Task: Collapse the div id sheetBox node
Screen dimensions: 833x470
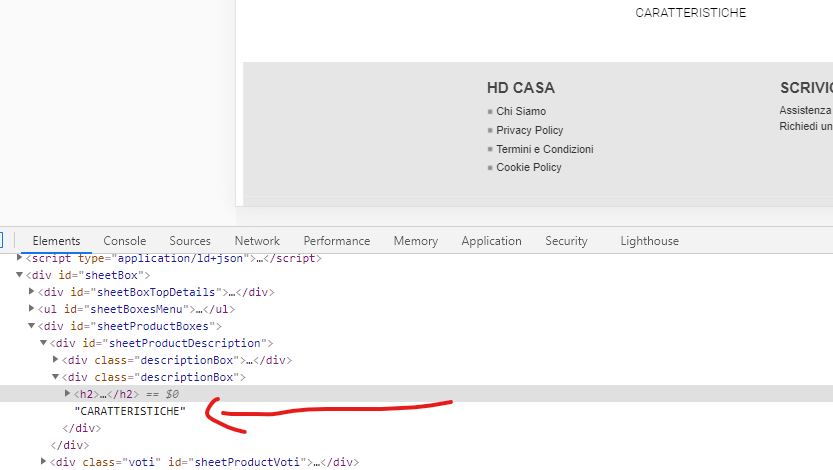Action: coord(20,275)
